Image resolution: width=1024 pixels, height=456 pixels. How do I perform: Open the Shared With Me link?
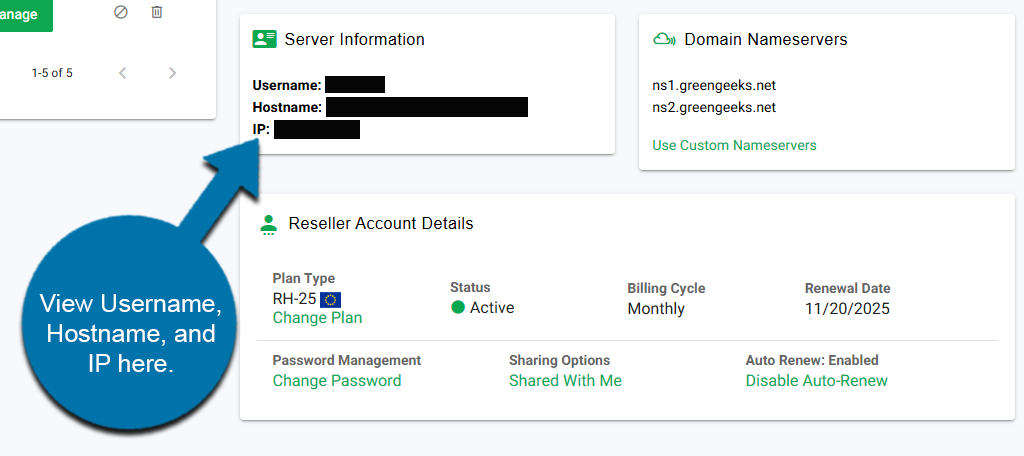click(565, 381)
